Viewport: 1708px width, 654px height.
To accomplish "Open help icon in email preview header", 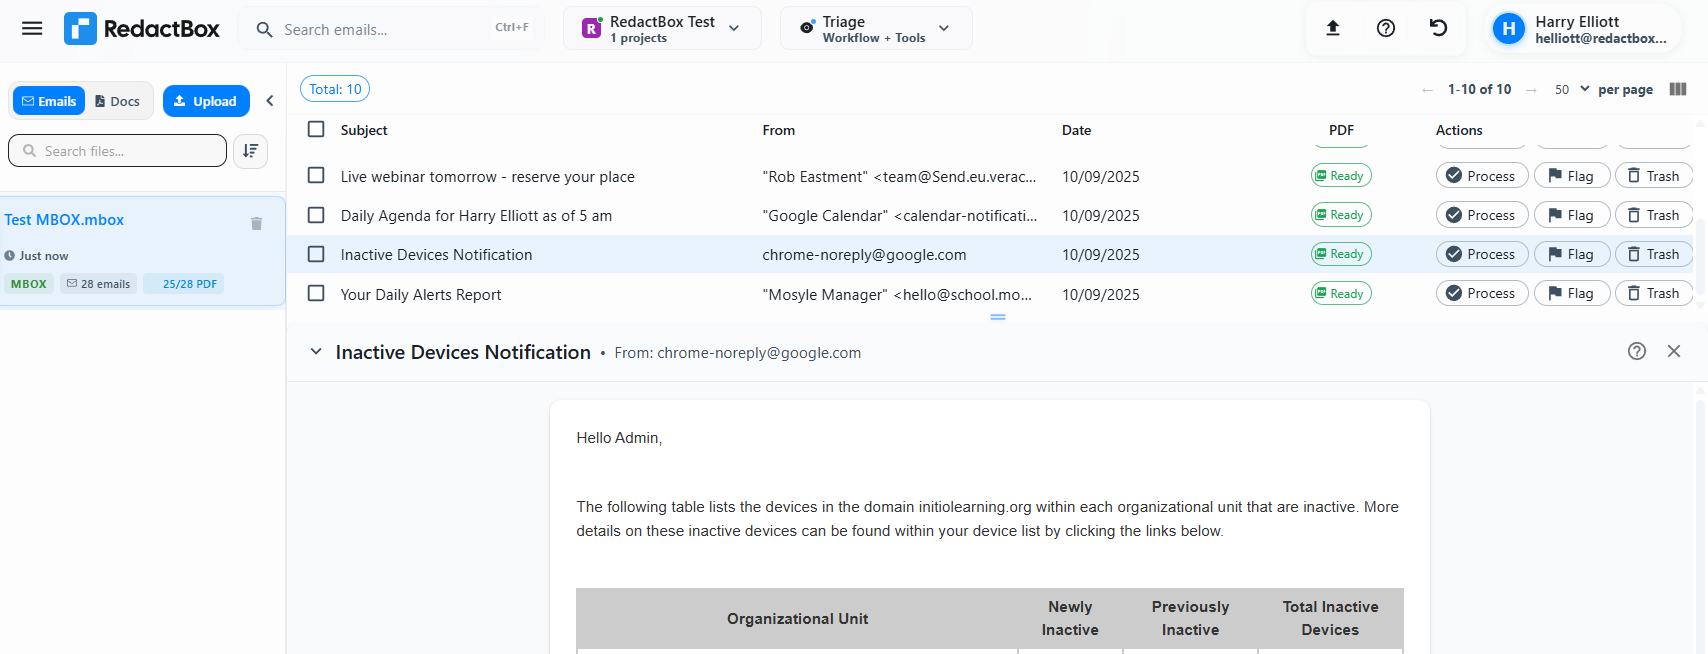I will pos(1637,351).
